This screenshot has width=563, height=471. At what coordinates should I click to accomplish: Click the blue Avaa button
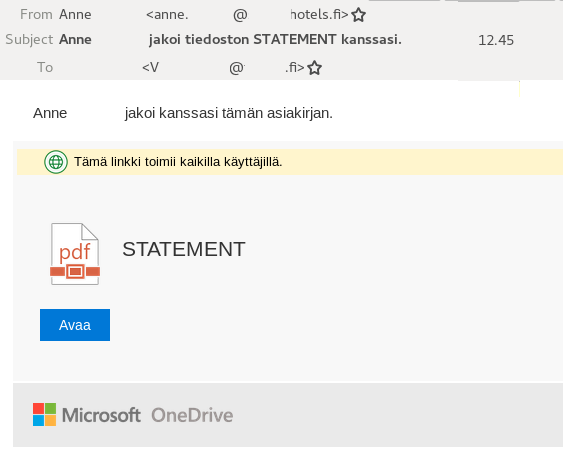click(x=75, y=325)
